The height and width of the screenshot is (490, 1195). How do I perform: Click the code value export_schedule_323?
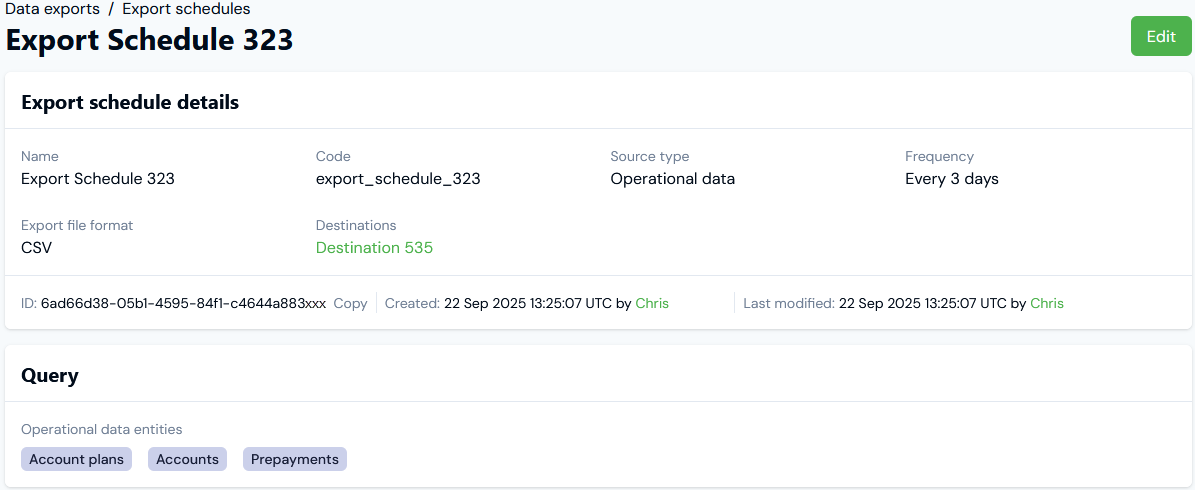(x=398, y=179)
